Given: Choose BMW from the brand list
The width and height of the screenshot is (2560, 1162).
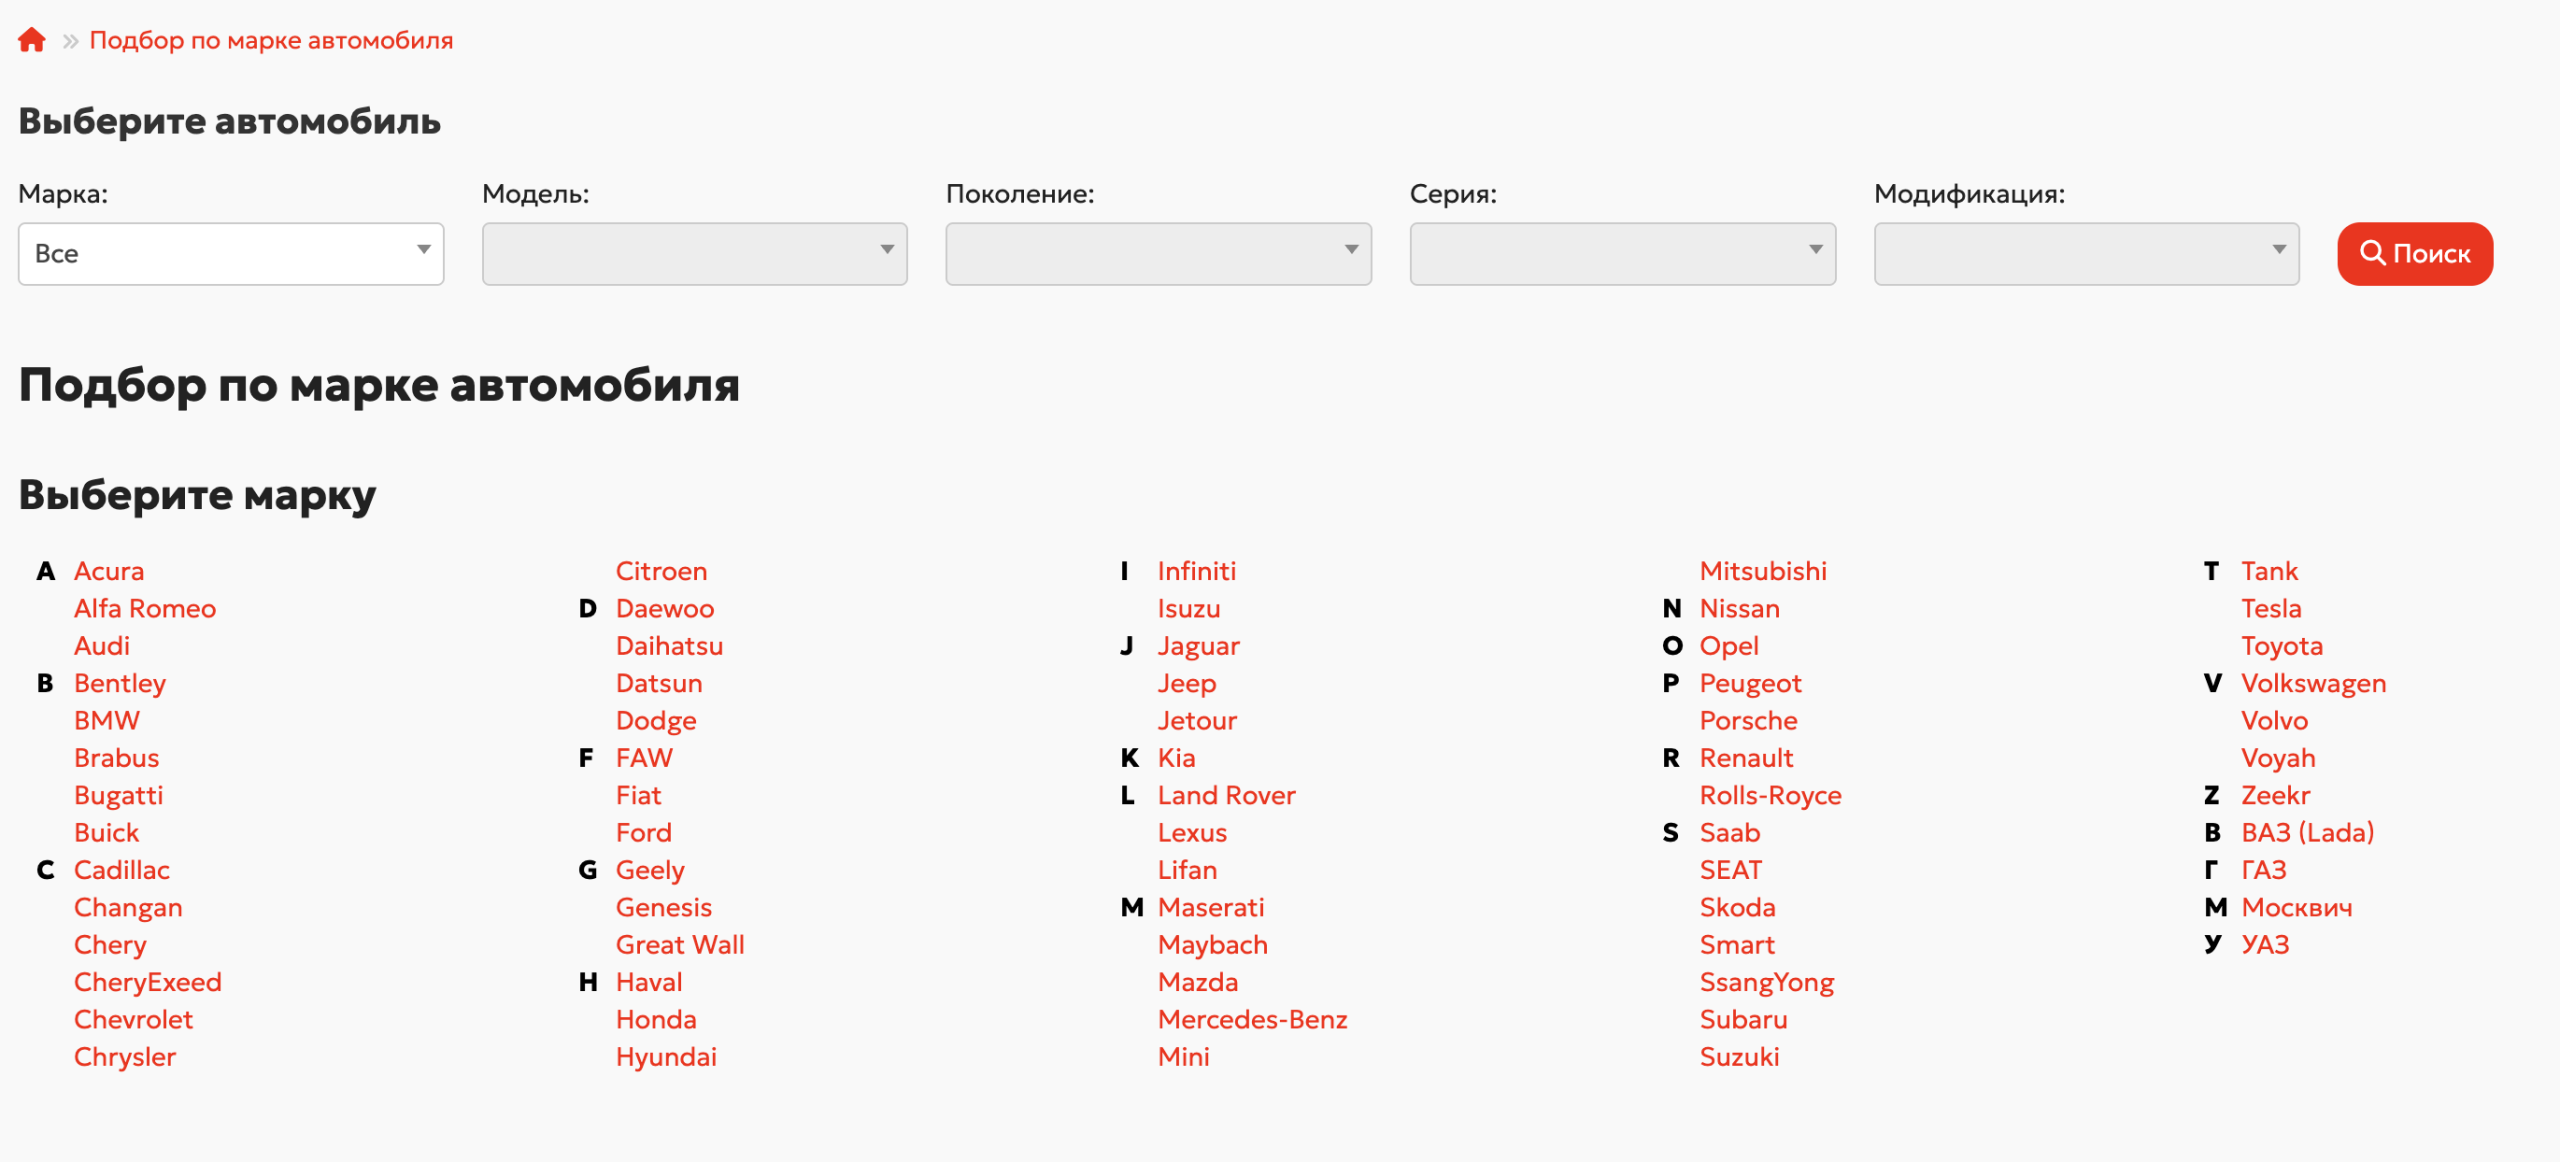Looking at the screenshot, I should [107, 720].
